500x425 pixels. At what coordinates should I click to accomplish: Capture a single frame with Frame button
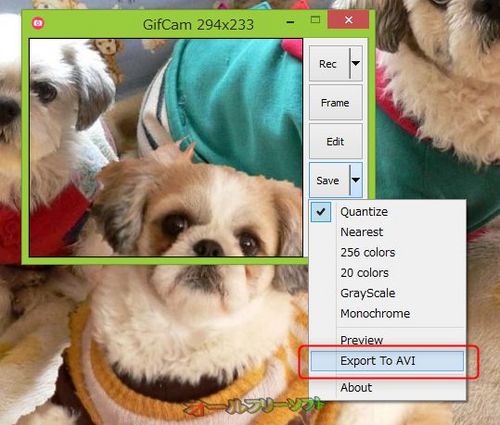click(336, 103)
